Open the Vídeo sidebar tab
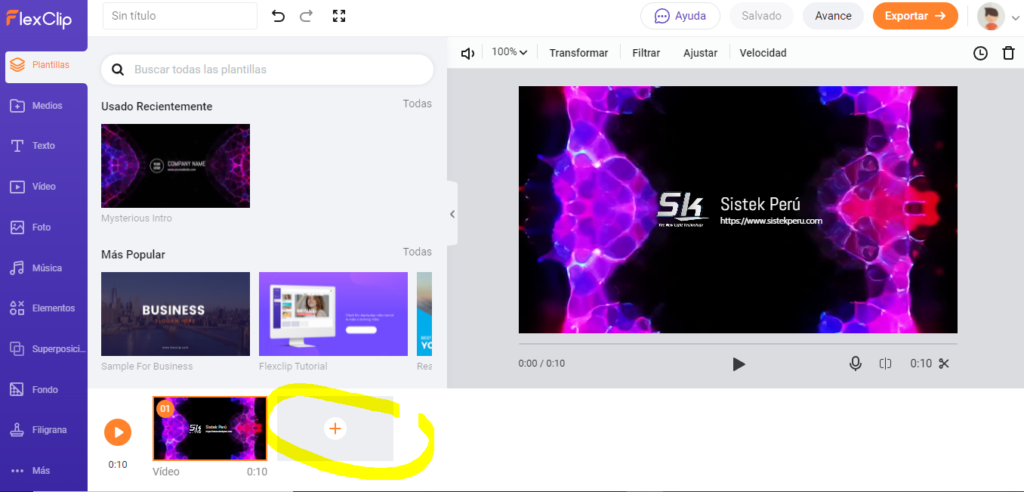This screenshot has height=492, width=1024. click(44, 186)
